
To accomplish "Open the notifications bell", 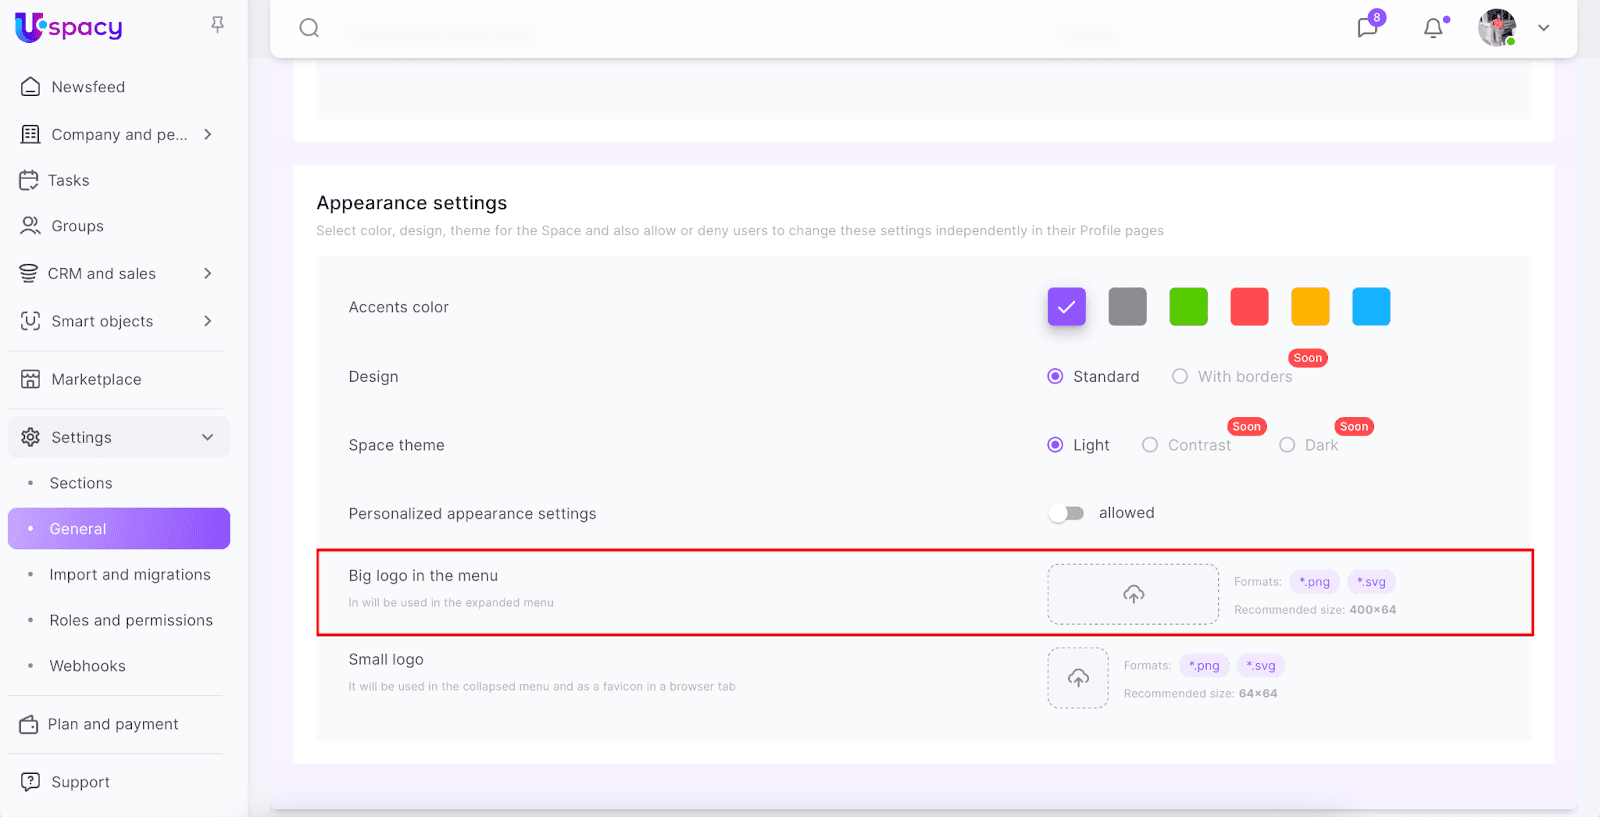I will pos(1433,28).
